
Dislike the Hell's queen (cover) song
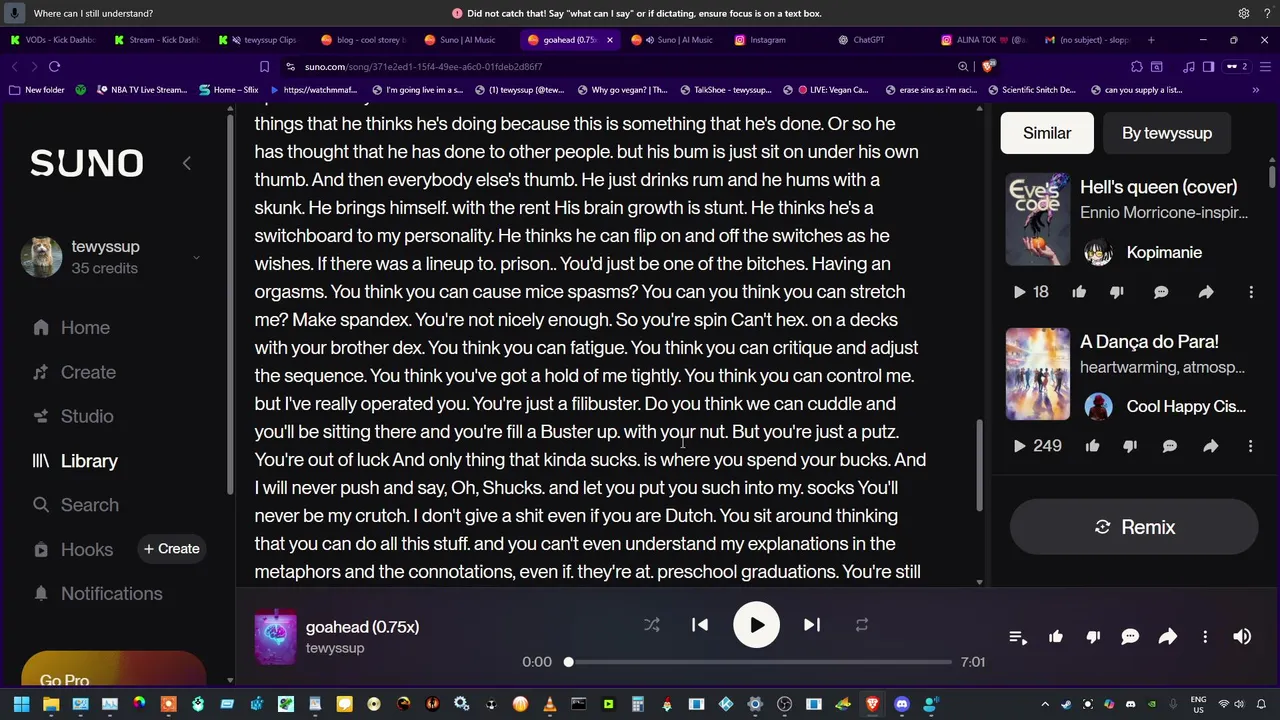point(1117,292)
